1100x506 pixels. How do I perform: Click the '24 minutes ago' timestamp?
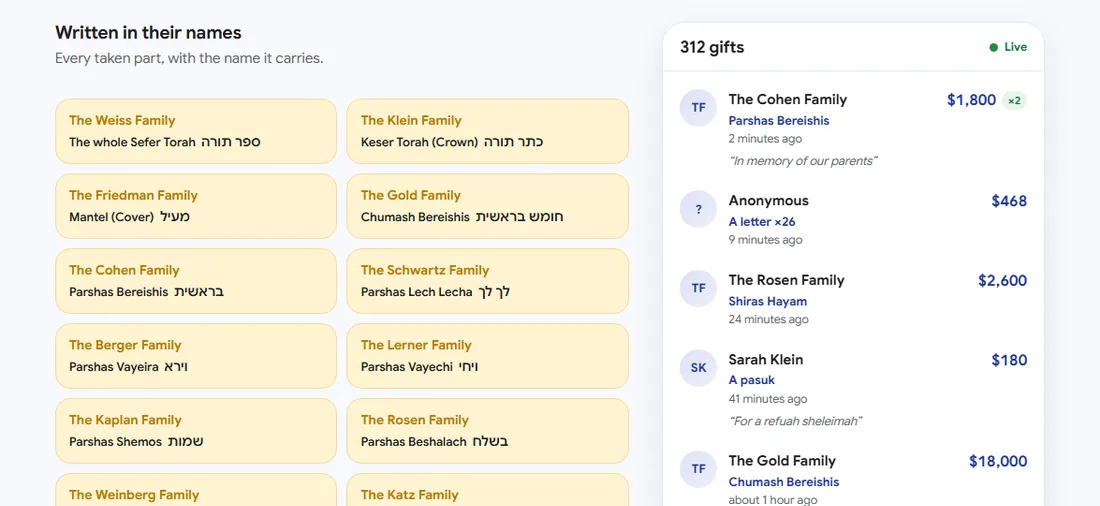tap(768, 319)
